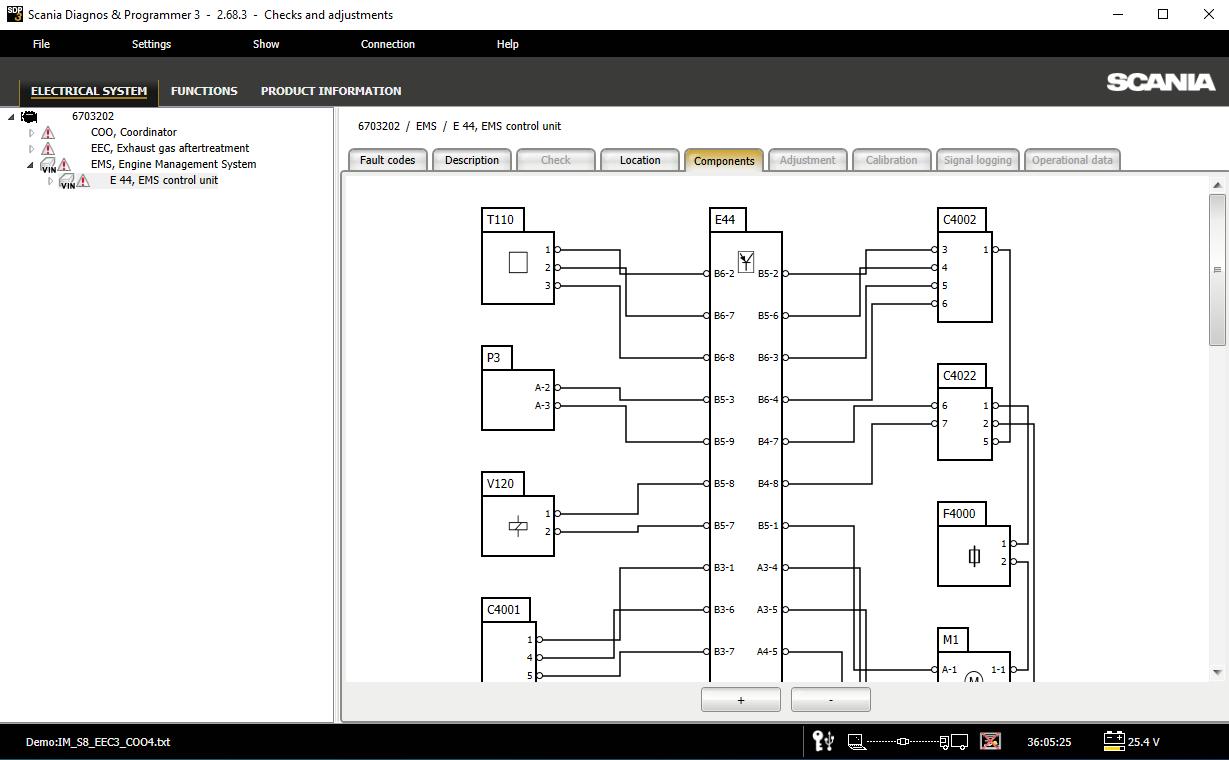1229x760 pixels.
Task: Click the engine icon beside 6703202
Action: [x=30, y=116]
